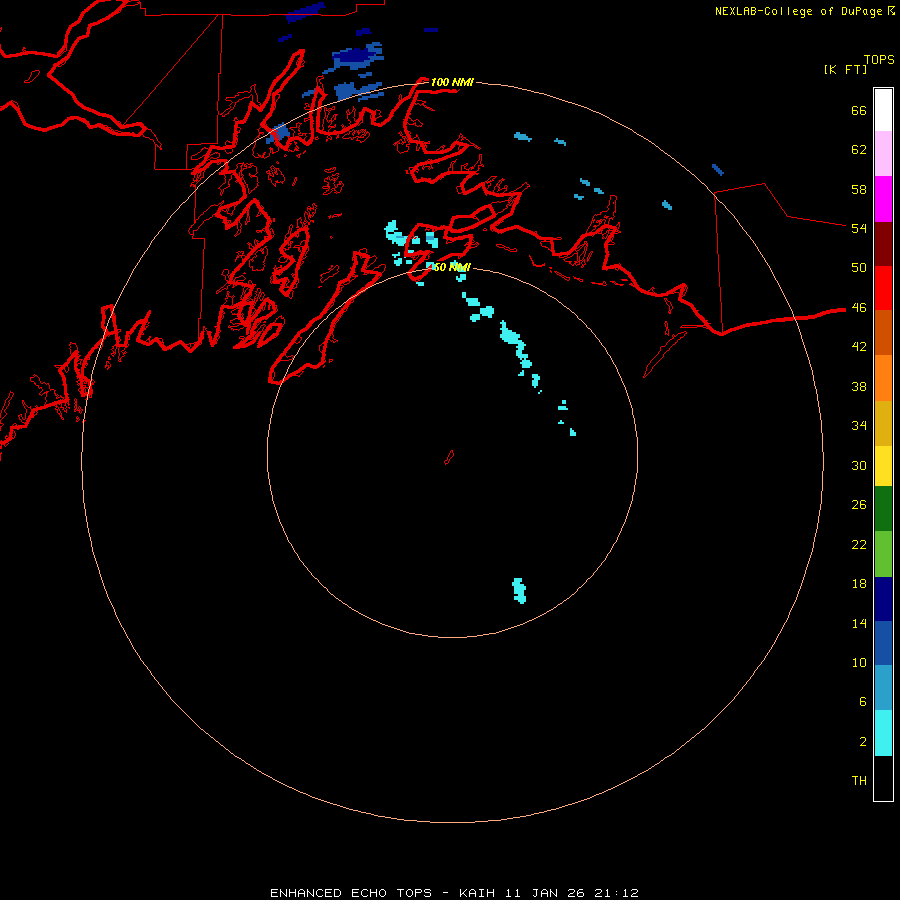
Task: Select the light green legend swatch
Action: [x=883, y=554]
